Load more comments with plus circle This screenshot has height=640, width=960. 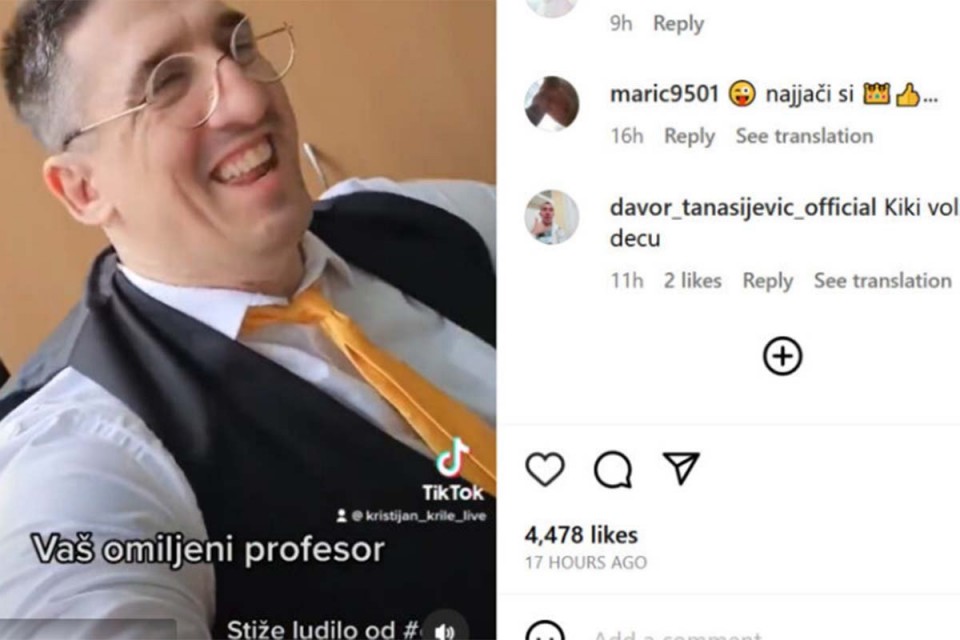click(782, 356)
